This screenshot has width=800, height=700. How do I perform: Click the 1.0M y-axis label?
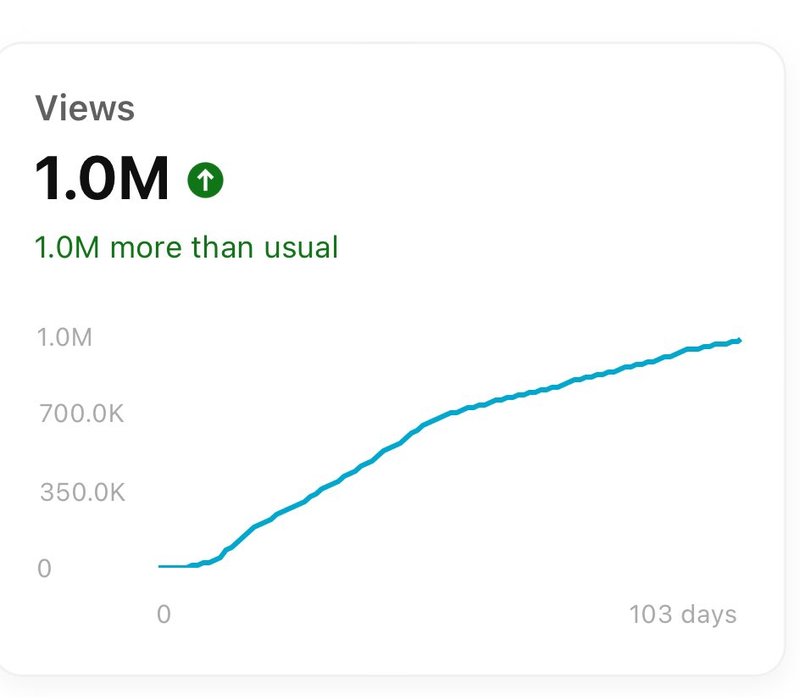click(65, 338)
